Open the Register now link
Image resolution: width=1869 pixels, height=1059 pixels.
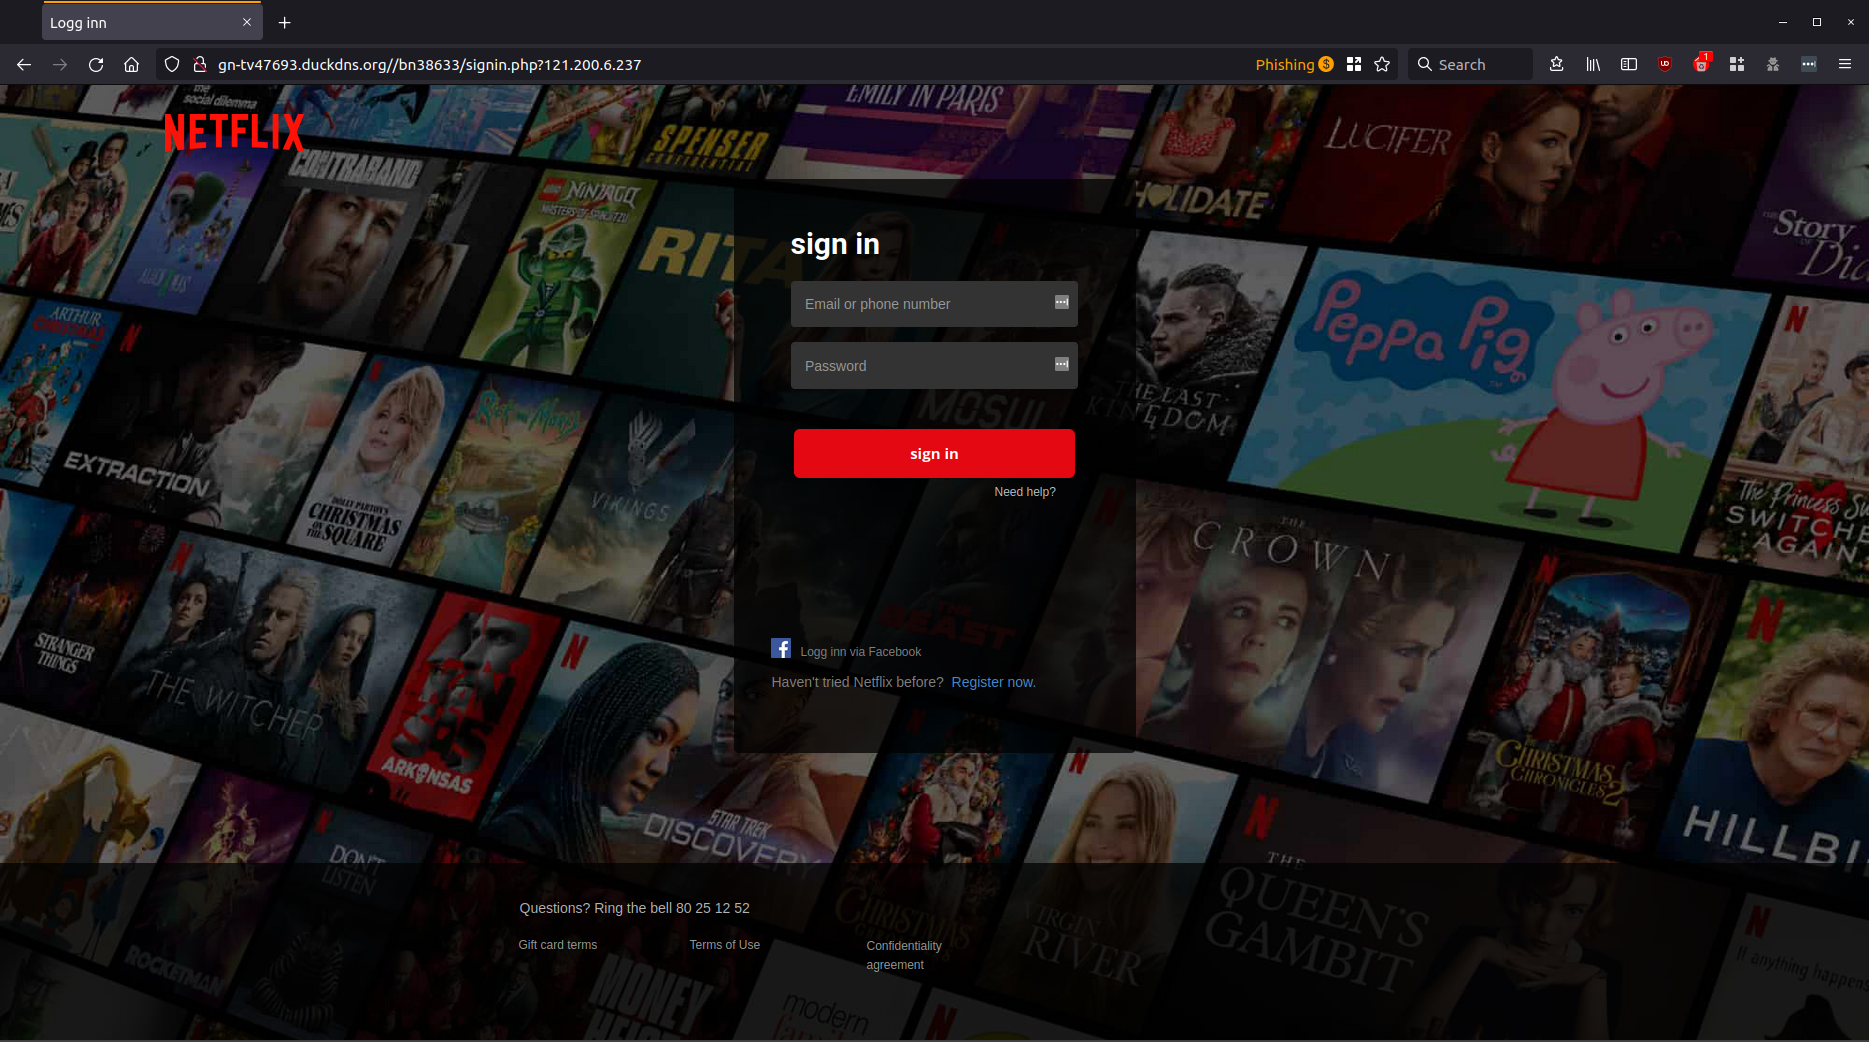[x=993, y=682]
